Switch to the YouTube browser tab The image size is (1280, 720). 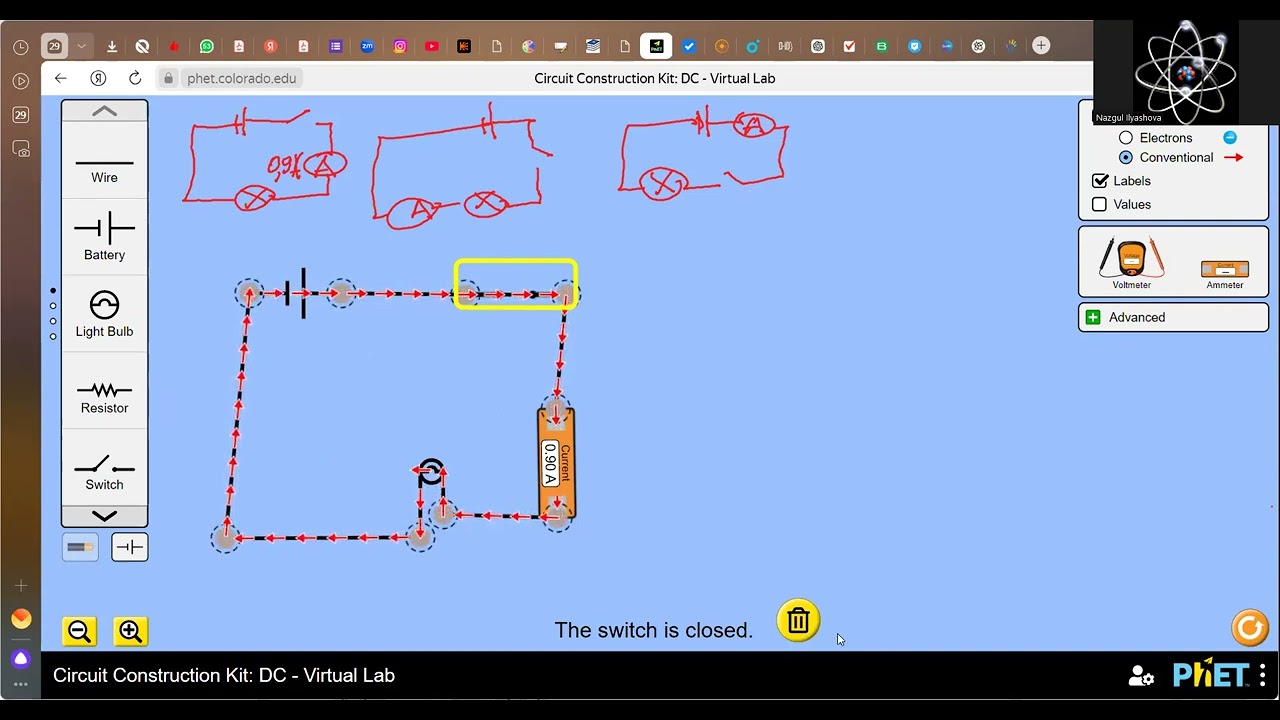[432, 46]
